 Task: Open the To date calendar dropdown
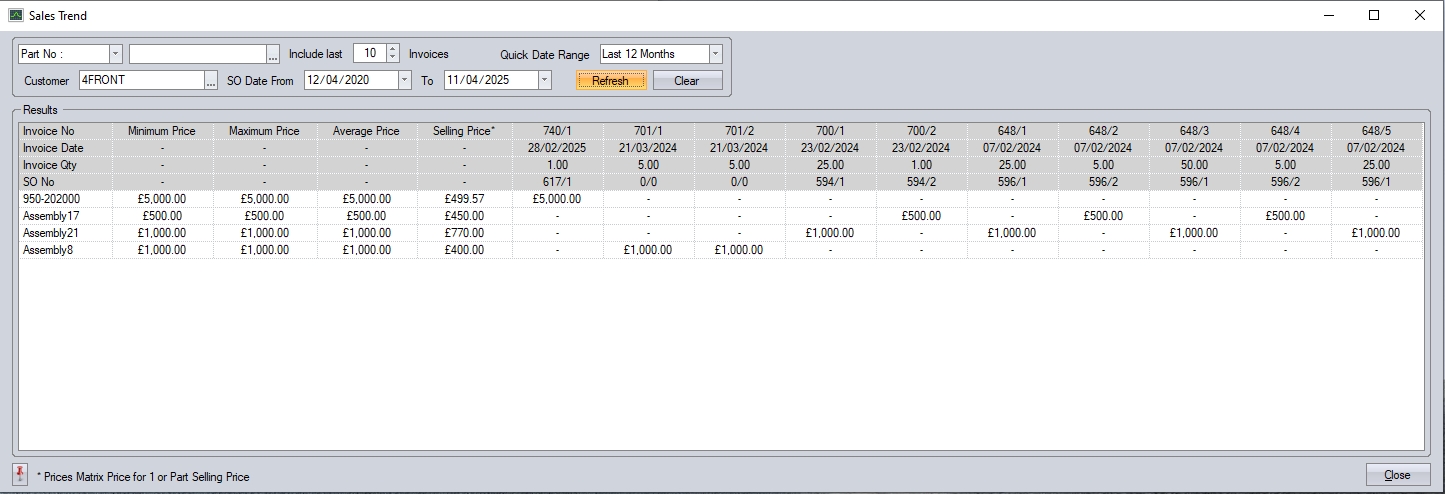[x=544, y=81]
